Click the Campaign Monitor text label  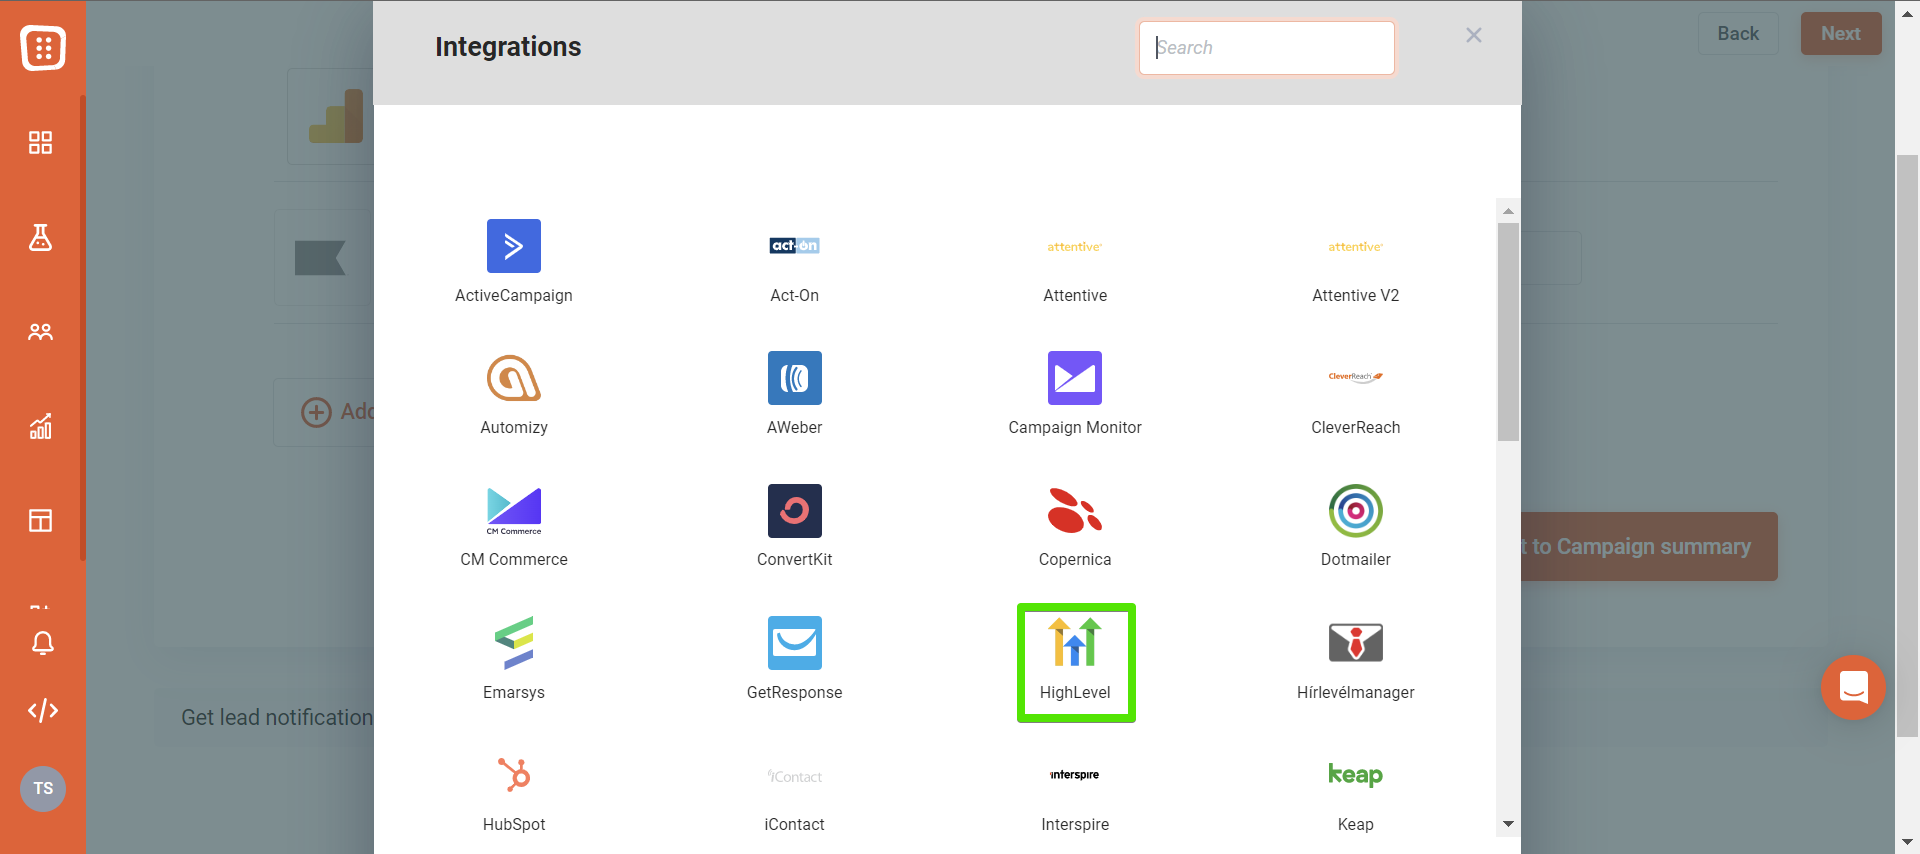1075,428
